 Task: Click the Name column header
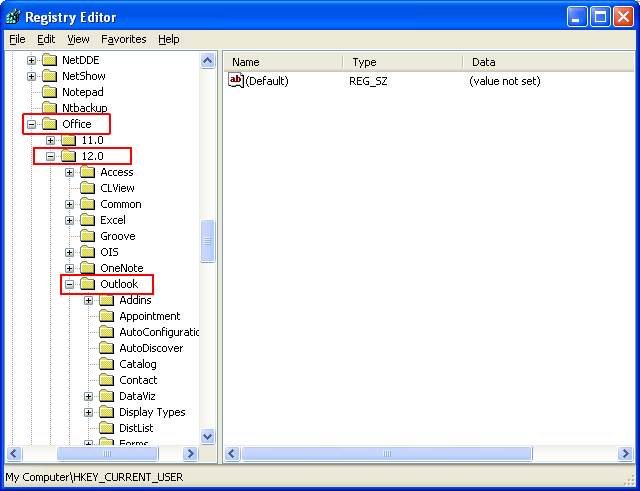point(283,62)
